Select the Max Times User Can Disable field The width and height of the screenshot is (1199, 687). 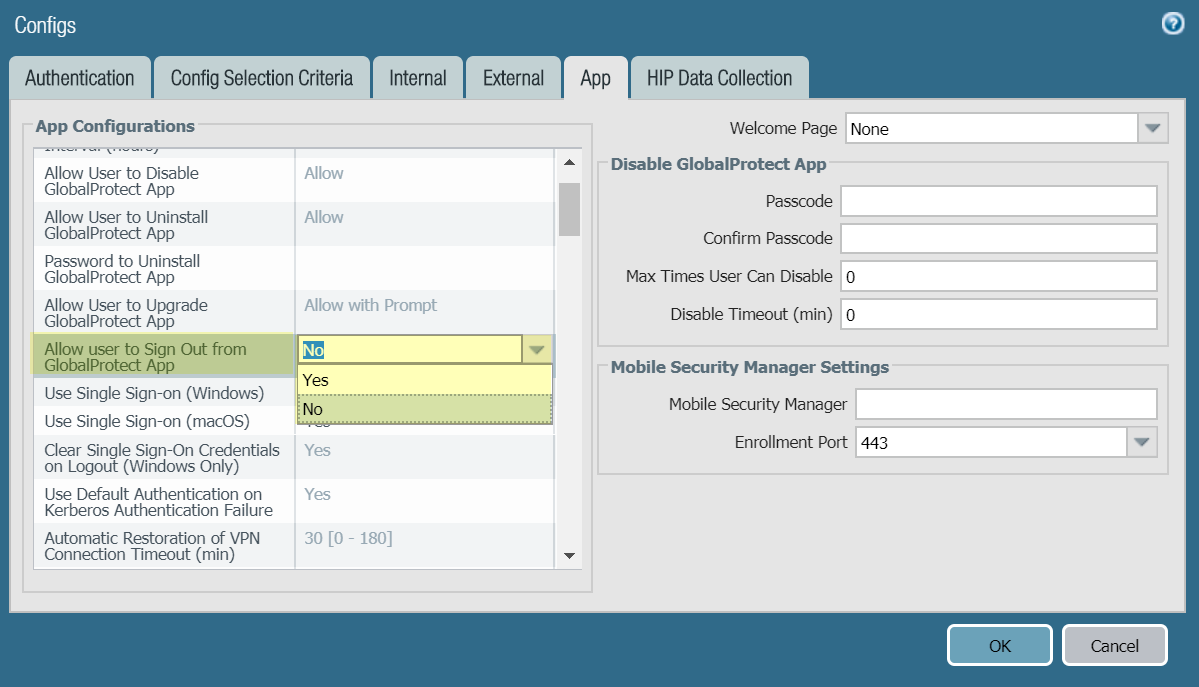[998, 276]
